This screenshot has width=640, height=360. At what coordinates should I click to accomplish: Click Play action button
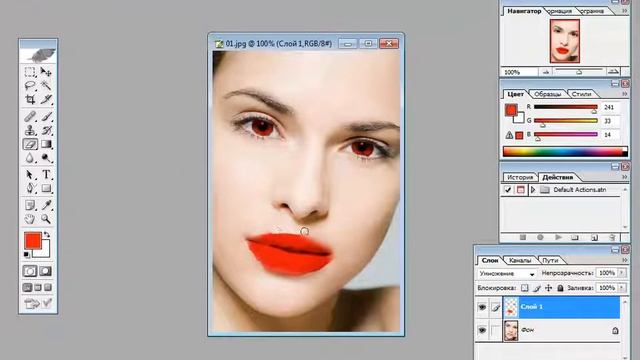click(x=558, y=237)
